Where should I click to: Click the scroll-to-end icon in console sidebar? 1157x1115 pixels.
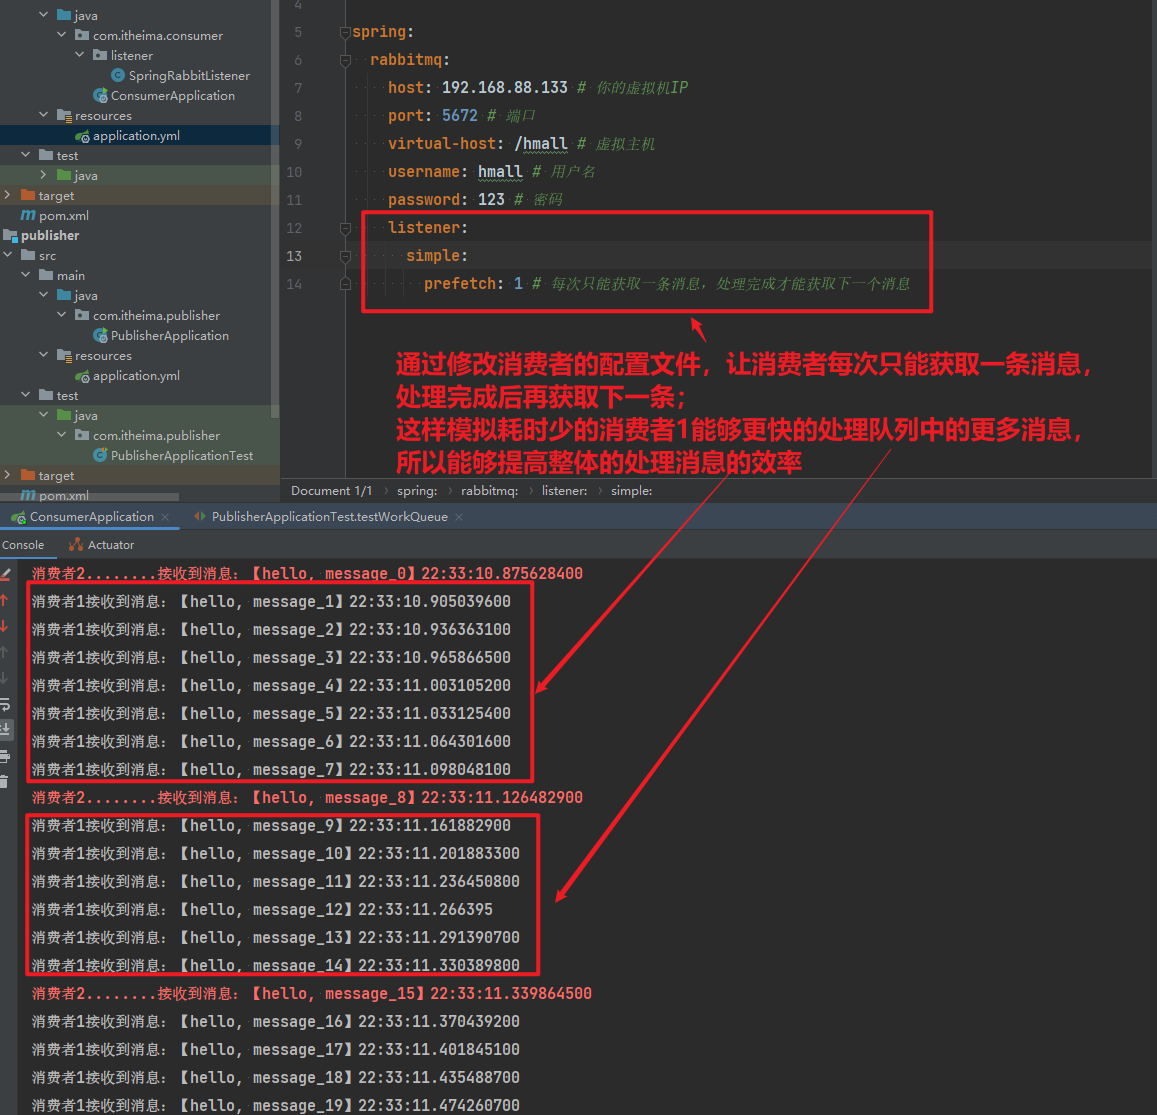pos(5,729)
